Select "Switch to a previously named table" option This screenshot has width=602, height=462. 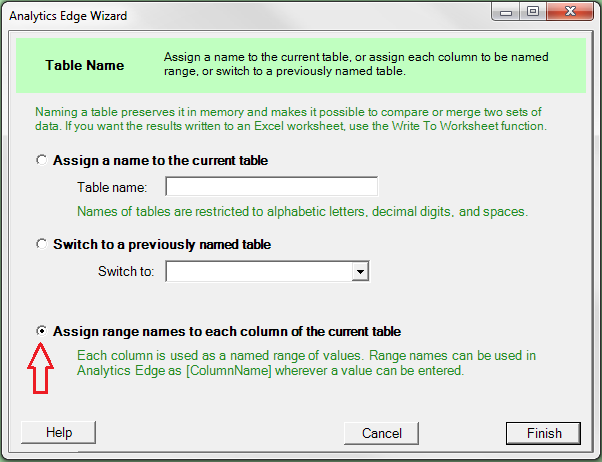pos(41,244)
